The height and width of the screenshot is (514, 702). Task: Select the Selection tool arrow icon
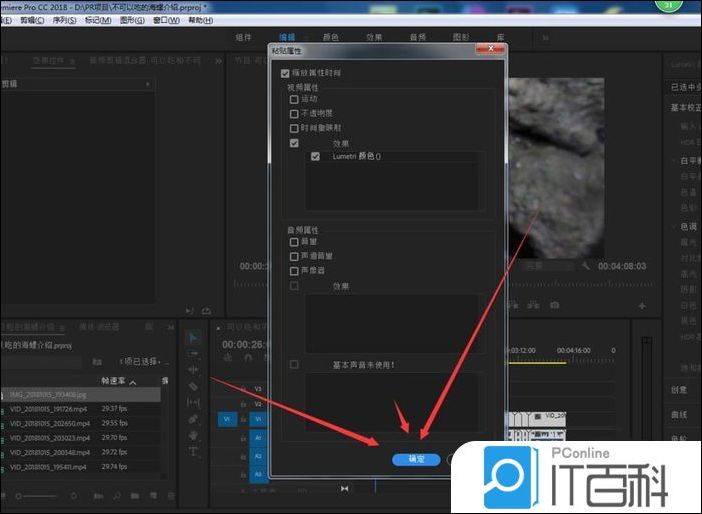[x=194, y=338]
